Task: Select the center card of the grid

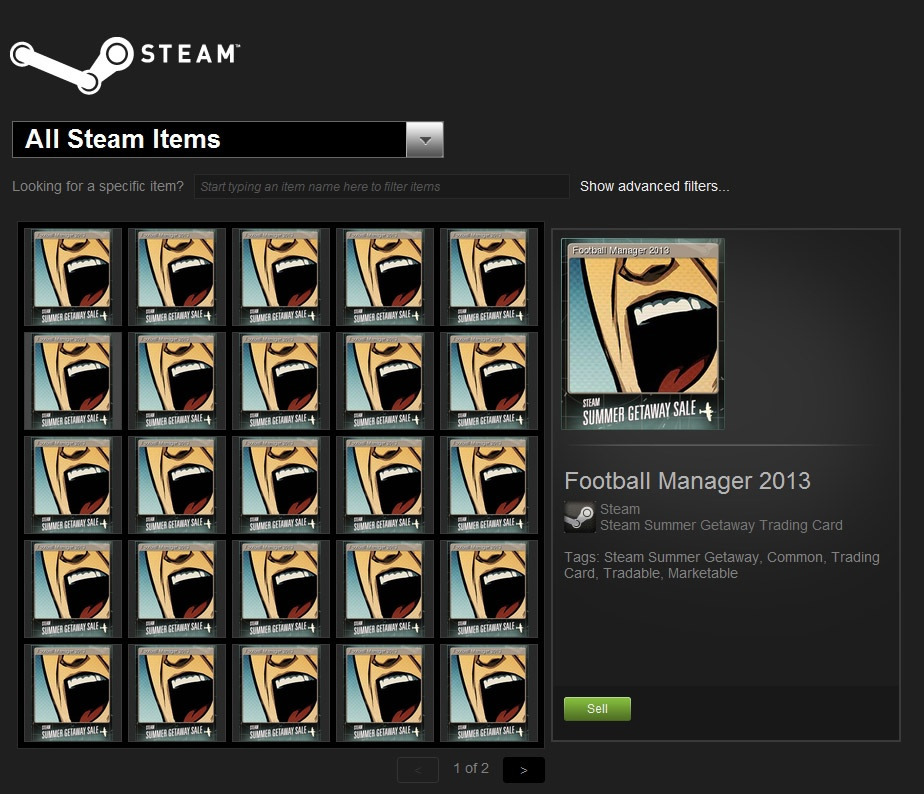Action: 281,485
